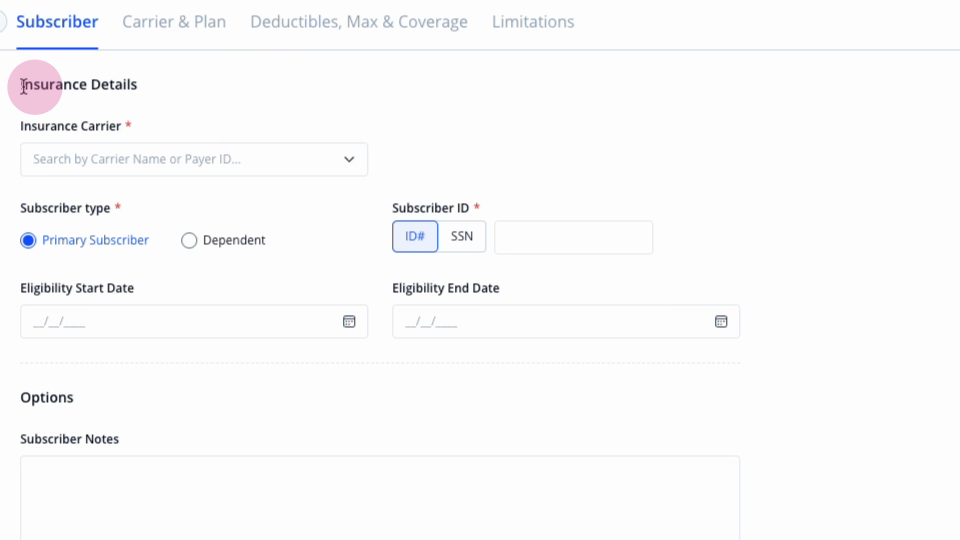The width and height of the screenshot is (960, 540).
Task: Click into the Eligibility End Date field
Action: click(x=566, y=321)
